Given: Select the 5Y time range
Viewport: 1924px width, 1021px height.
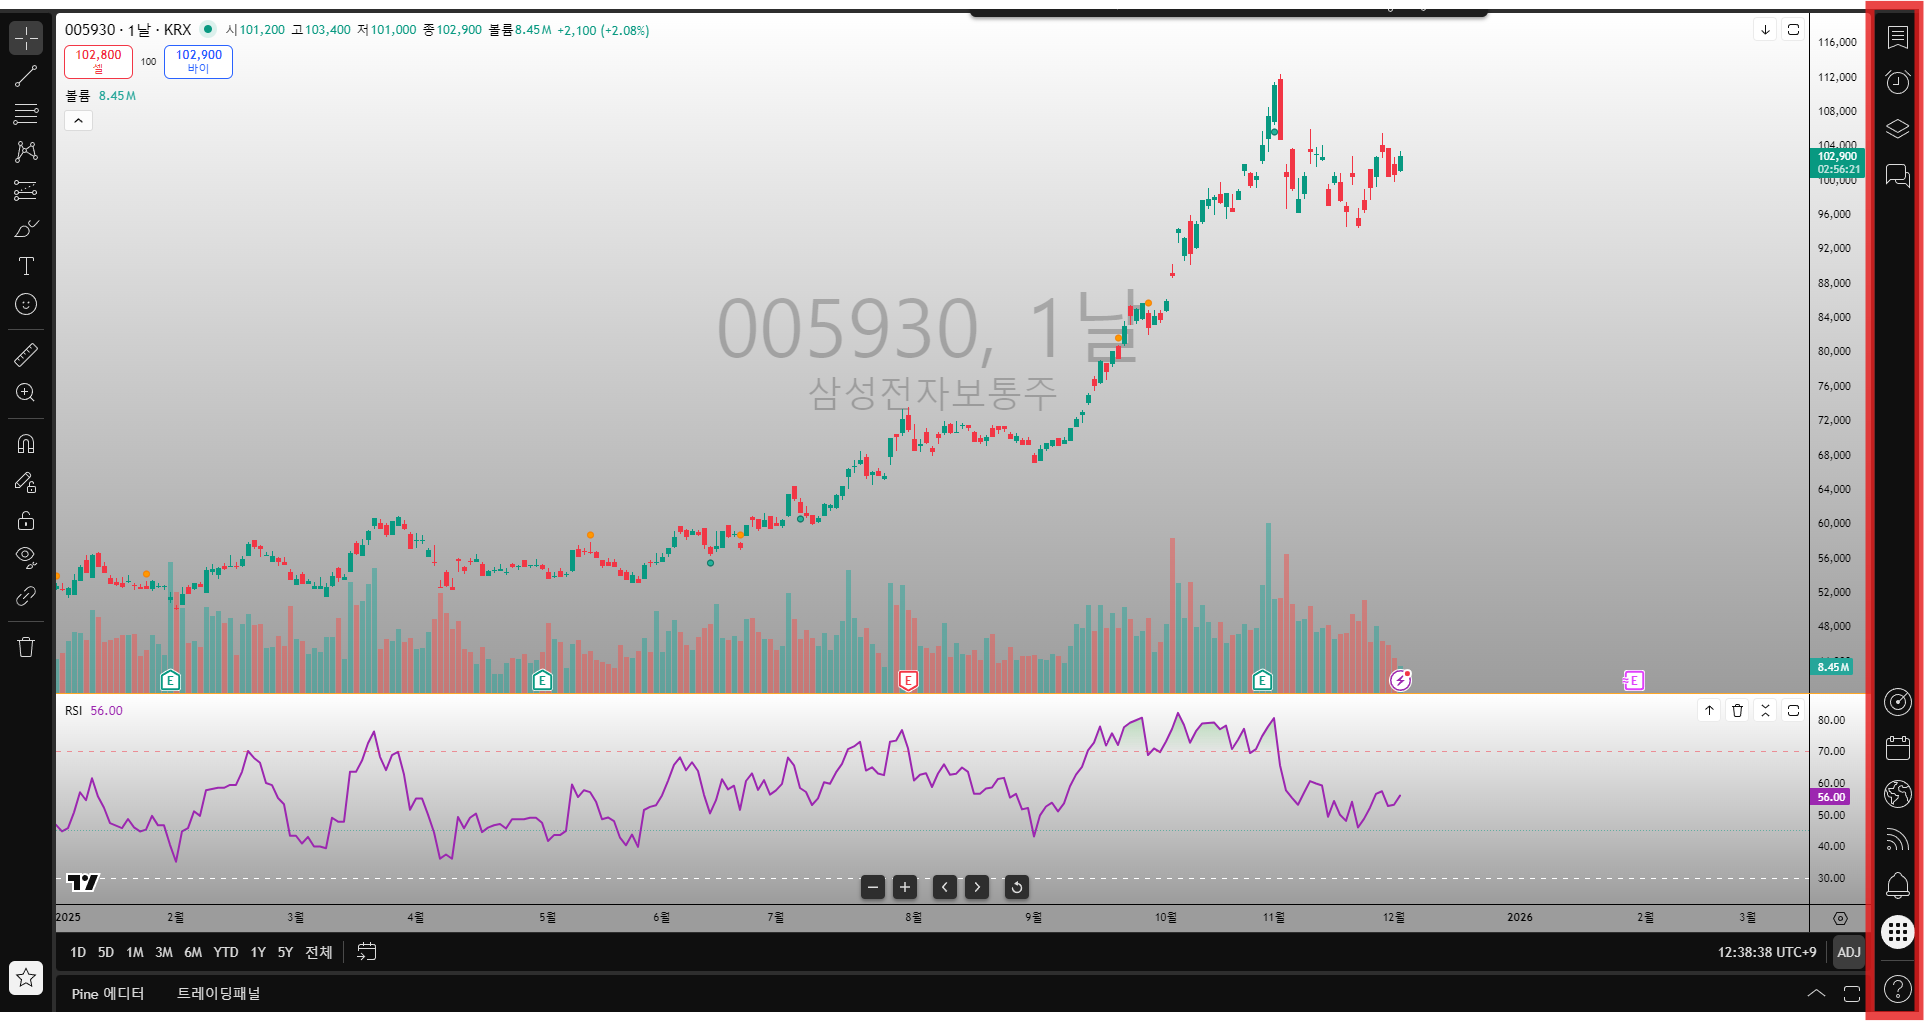Looking at the screenshot, I should click(x=285, y=952).
